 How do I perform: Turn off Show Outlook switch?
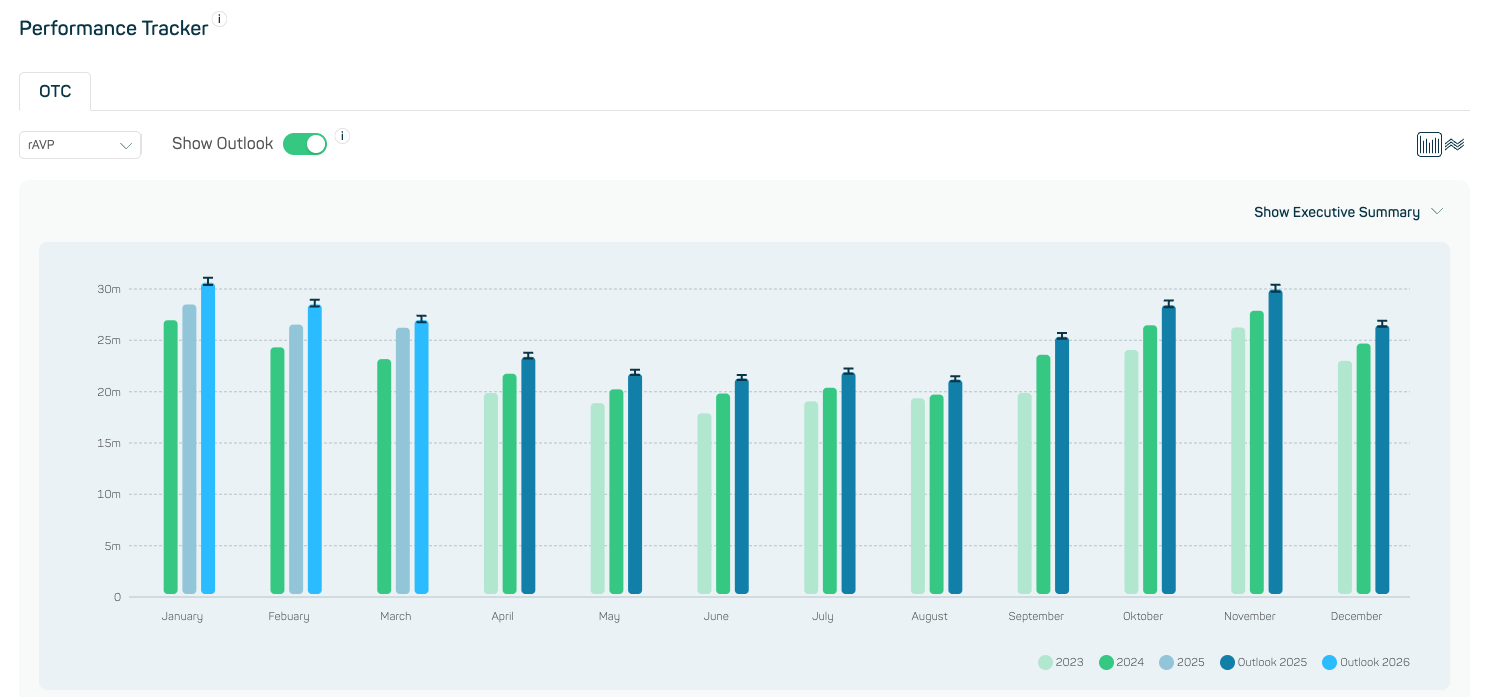(305, 144)
